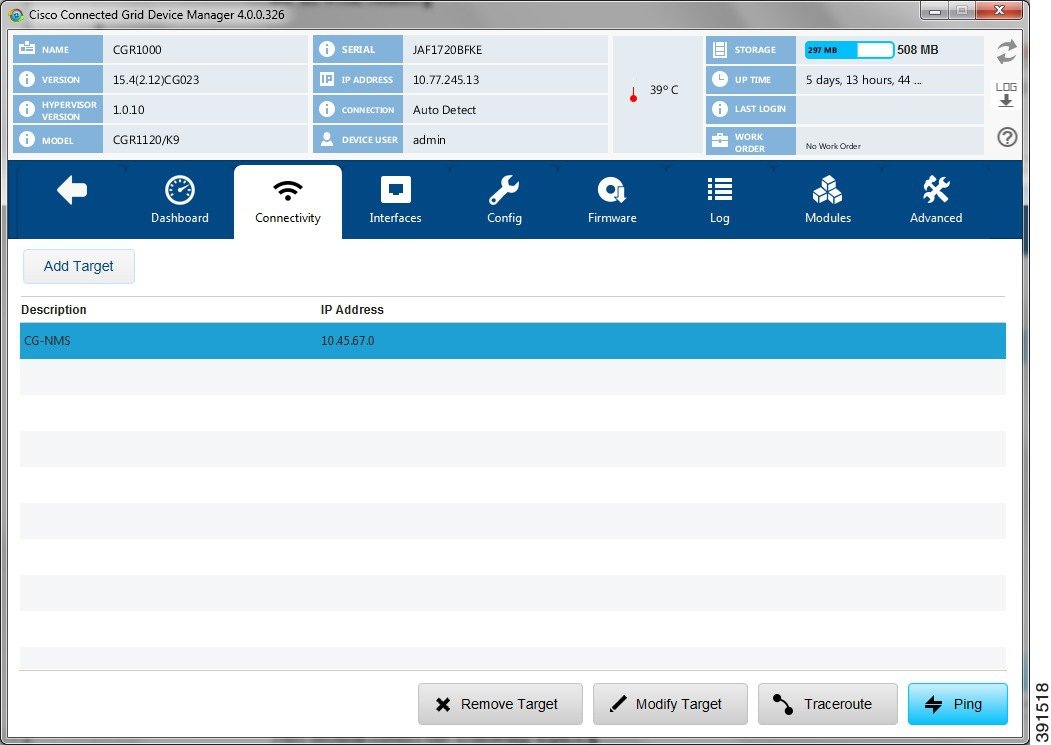The width and height of the screenshot is (1051, 745).
Task: Select the CG-NMS target row
Action: [x=513, y=341]
